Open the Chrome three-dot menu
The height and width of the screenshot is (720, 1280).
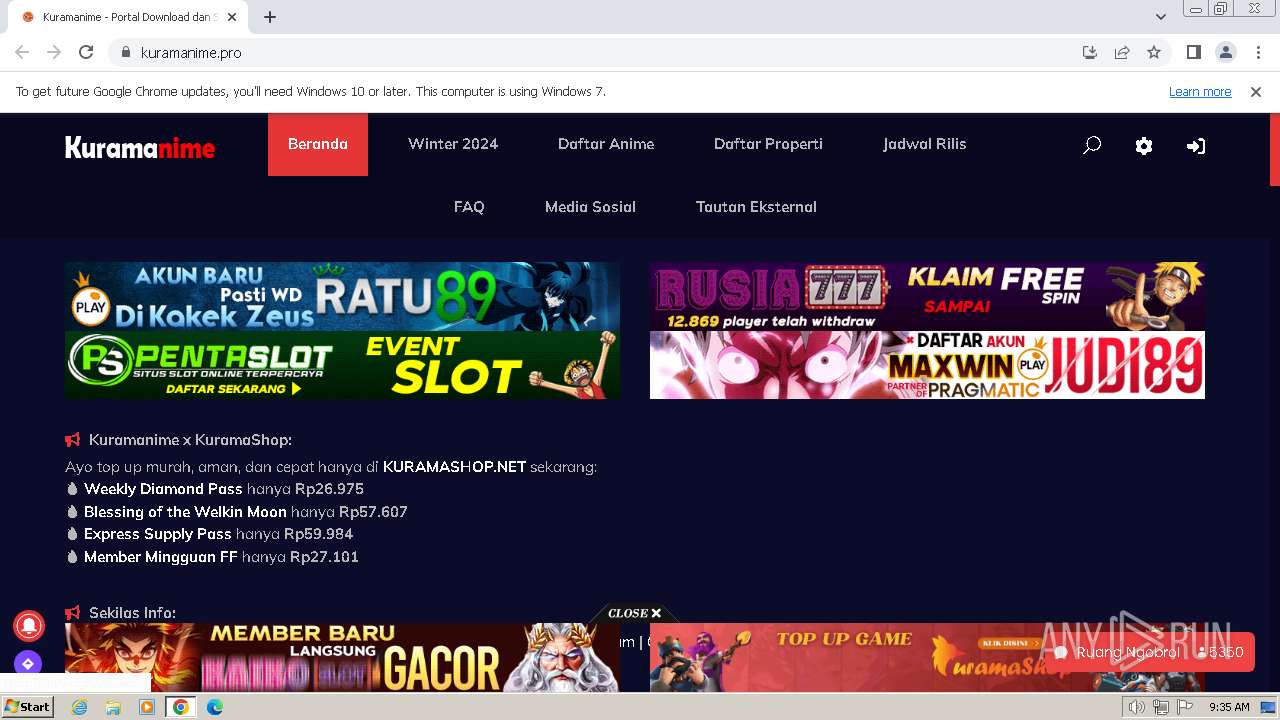(1258, 52)
